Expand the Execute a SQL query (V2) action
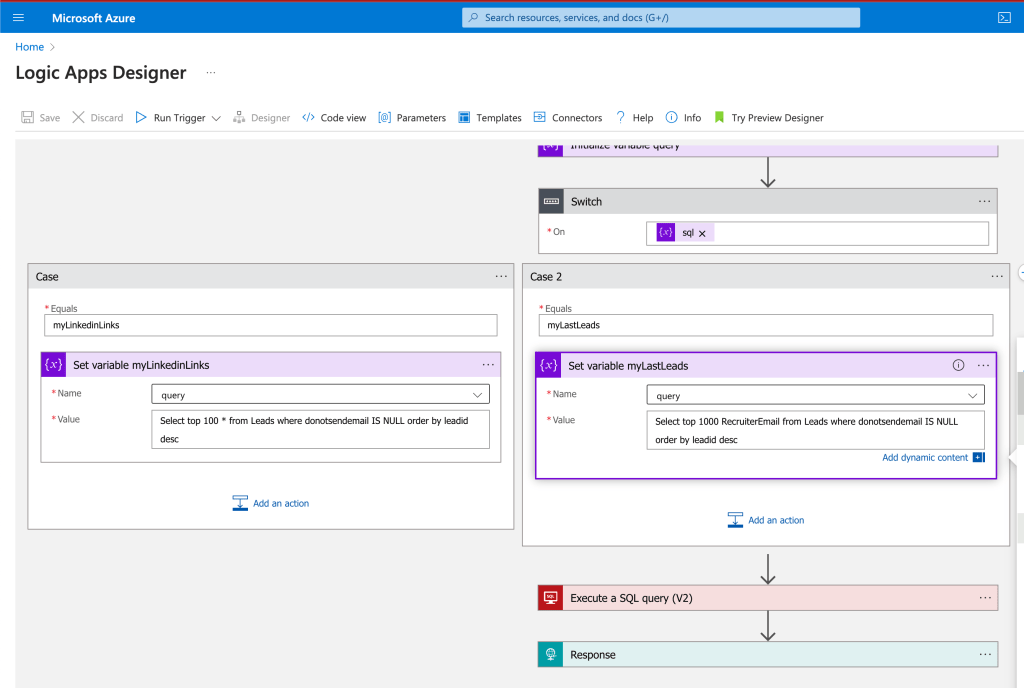The image size is (1024, 688). (x=768, y=598)
